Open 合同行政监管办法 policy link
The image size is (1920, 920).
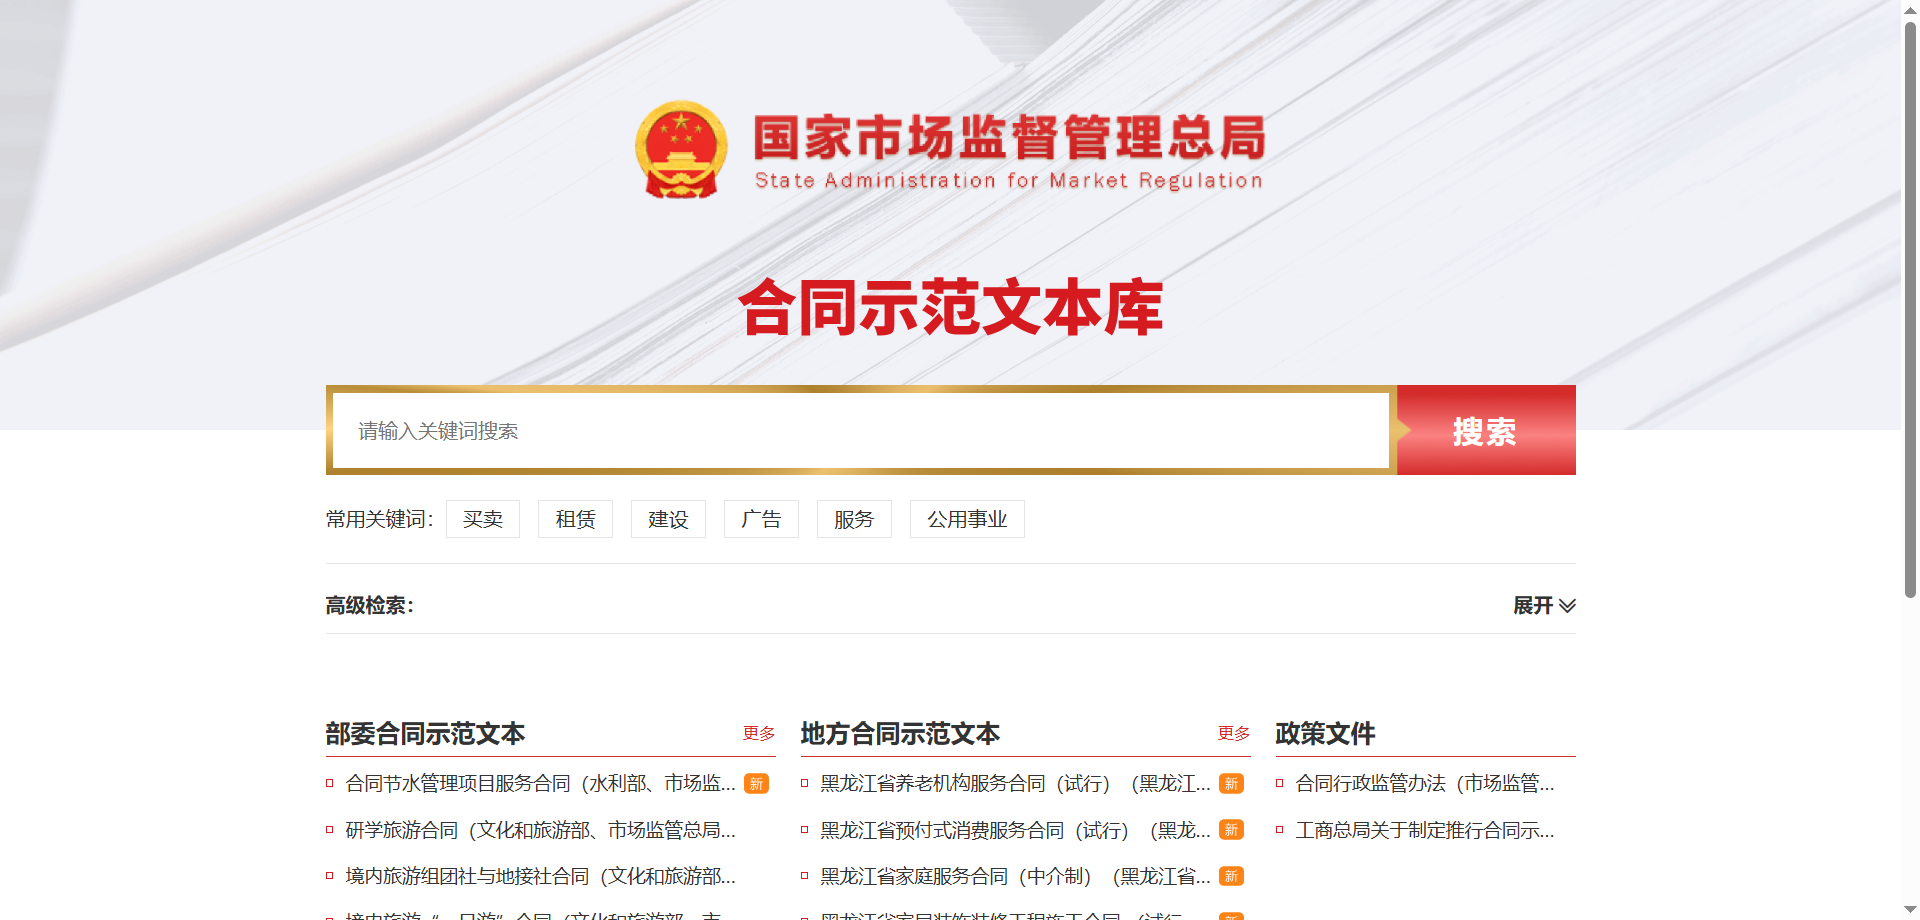point(1425,784)
